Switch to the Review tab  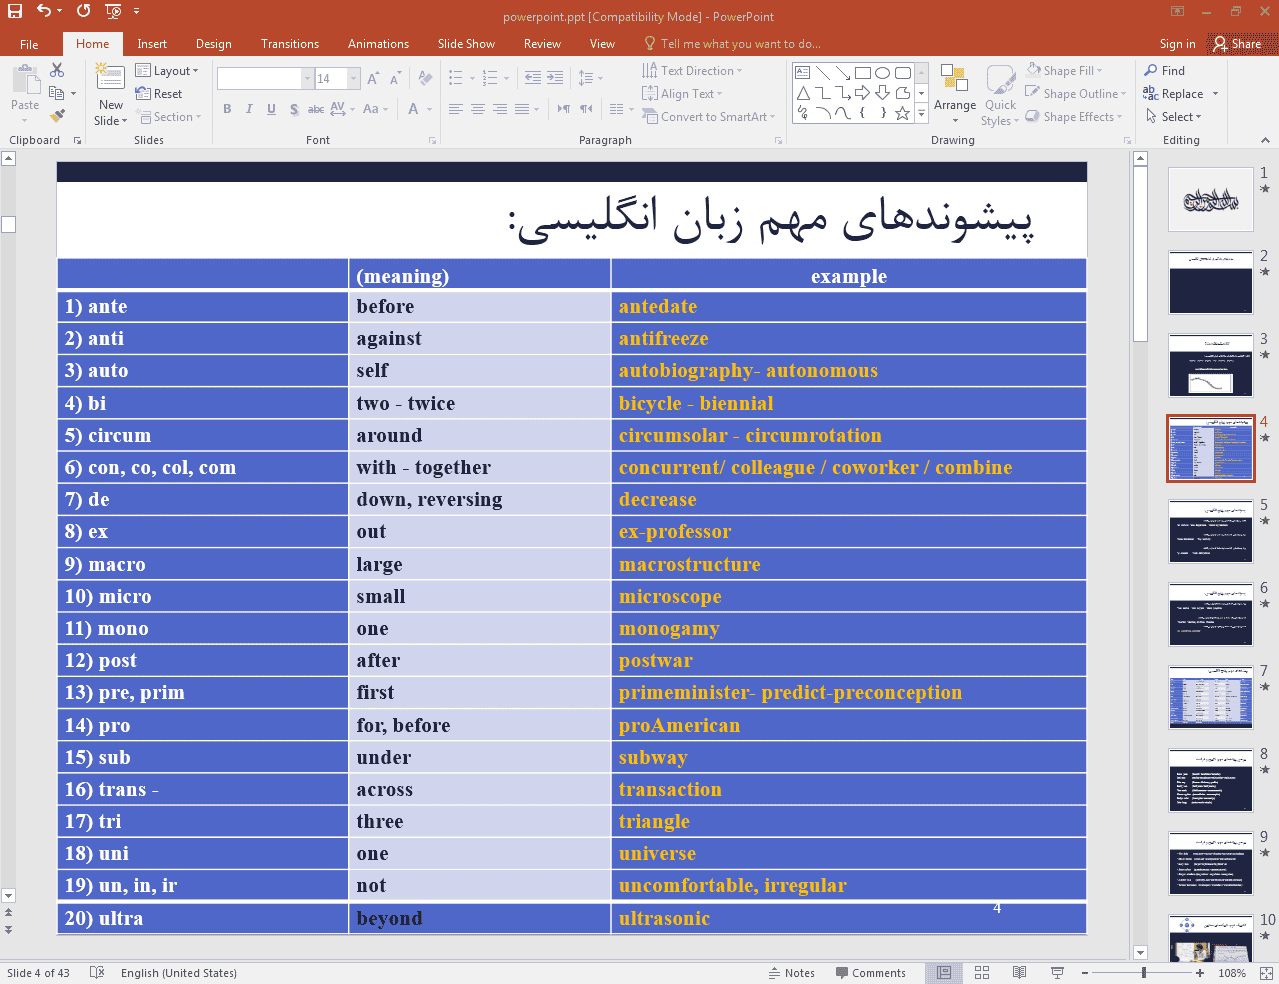click(x=542, y=44)
